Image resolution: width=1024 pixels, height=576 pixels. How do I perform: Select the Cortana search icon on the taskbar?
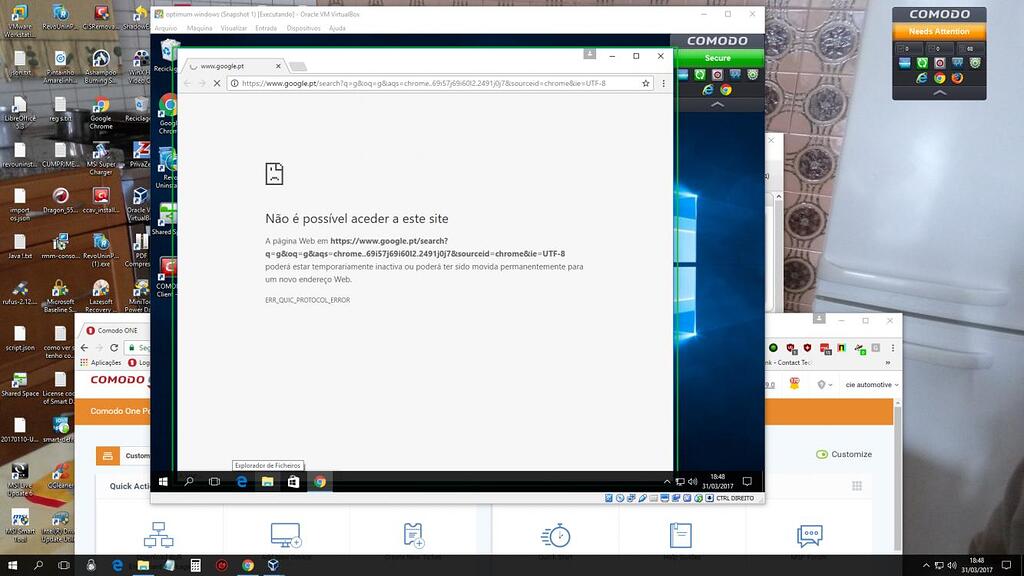(x=188, y=481)
